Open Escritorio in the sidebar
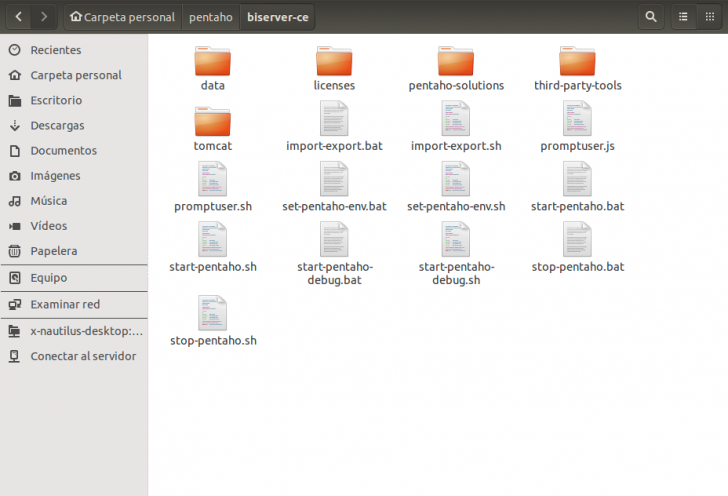Viewport: 728px width, 496px height. coord(74,100)
